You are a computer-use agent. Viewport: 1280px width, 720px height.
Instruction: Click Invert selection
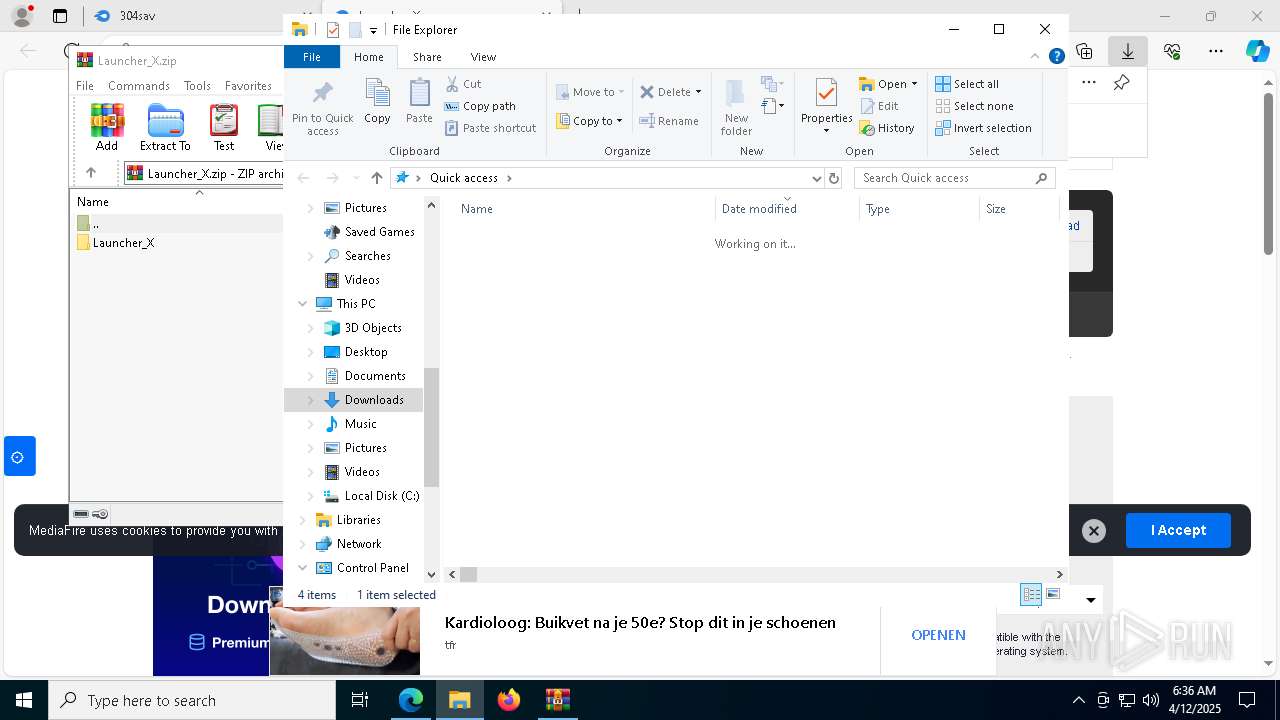click(x=983, y=128)
